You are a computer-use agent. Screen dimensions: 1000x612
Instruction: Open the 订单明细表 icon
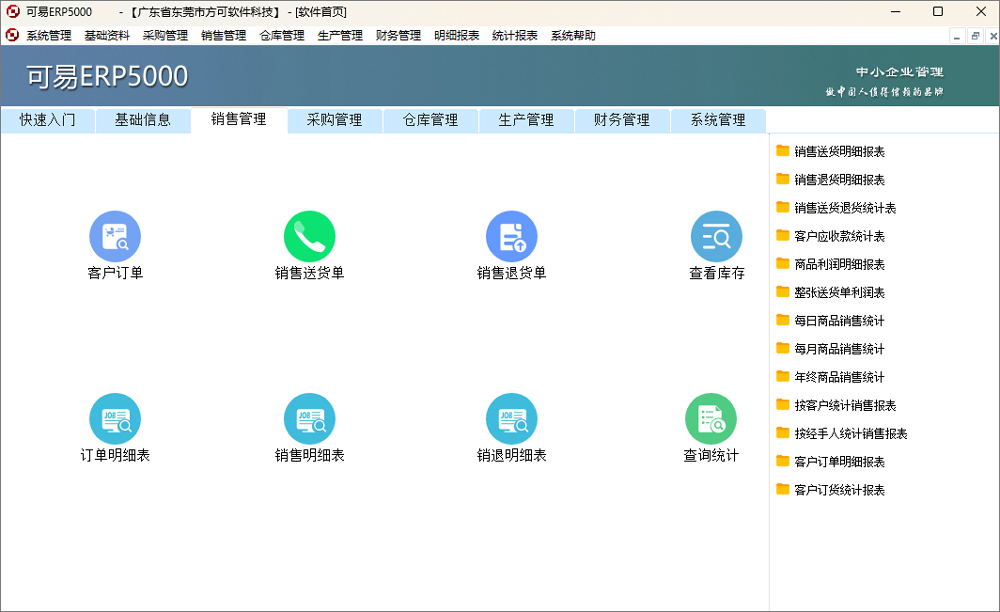115,419
